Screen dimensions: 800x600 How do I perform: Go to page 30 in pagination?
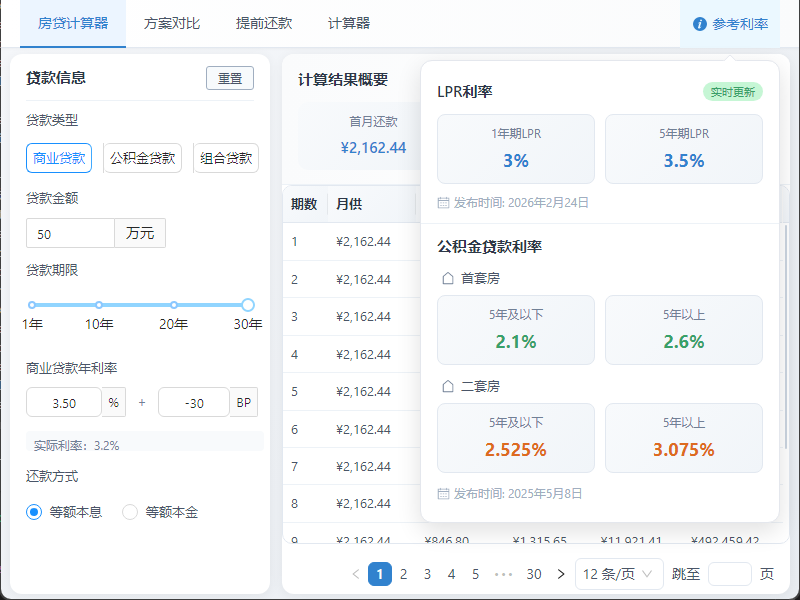534,574
